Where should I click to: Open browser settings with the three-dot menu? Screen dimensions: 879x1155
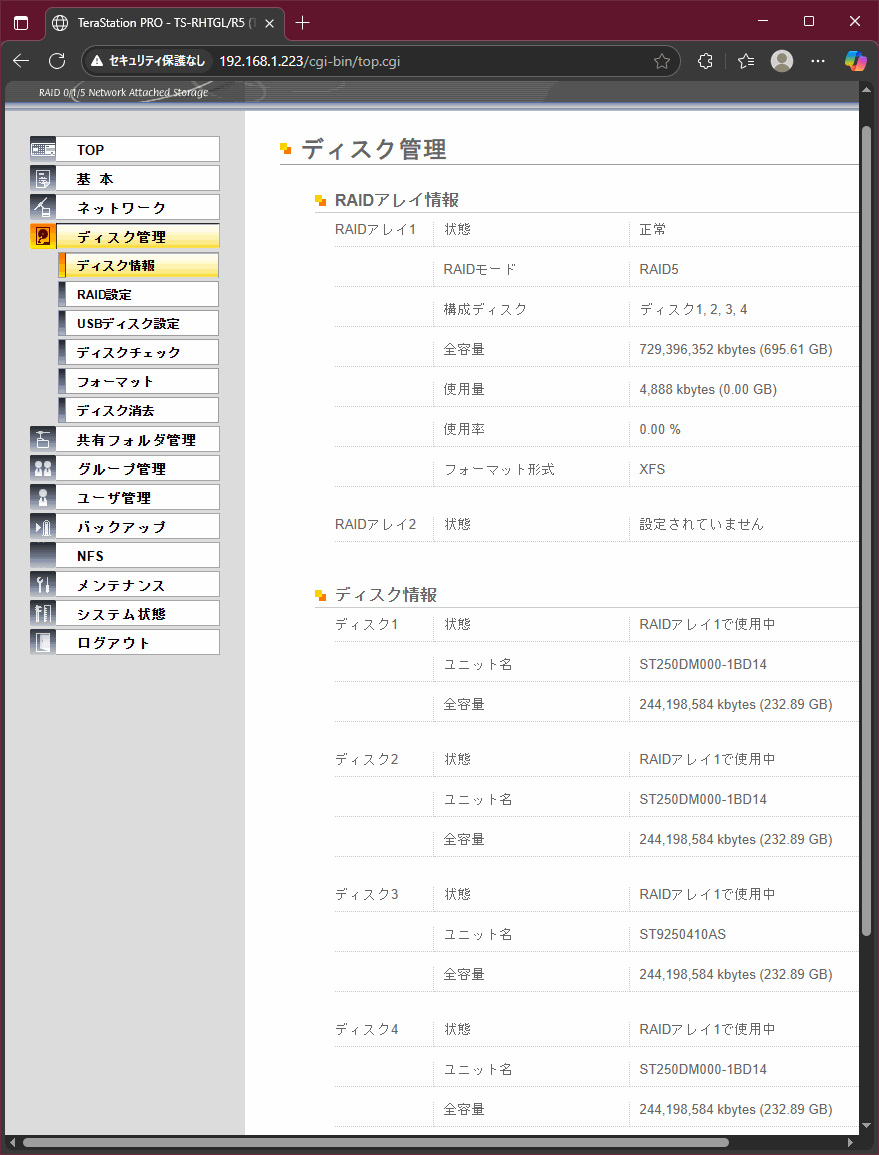[818, 61]
